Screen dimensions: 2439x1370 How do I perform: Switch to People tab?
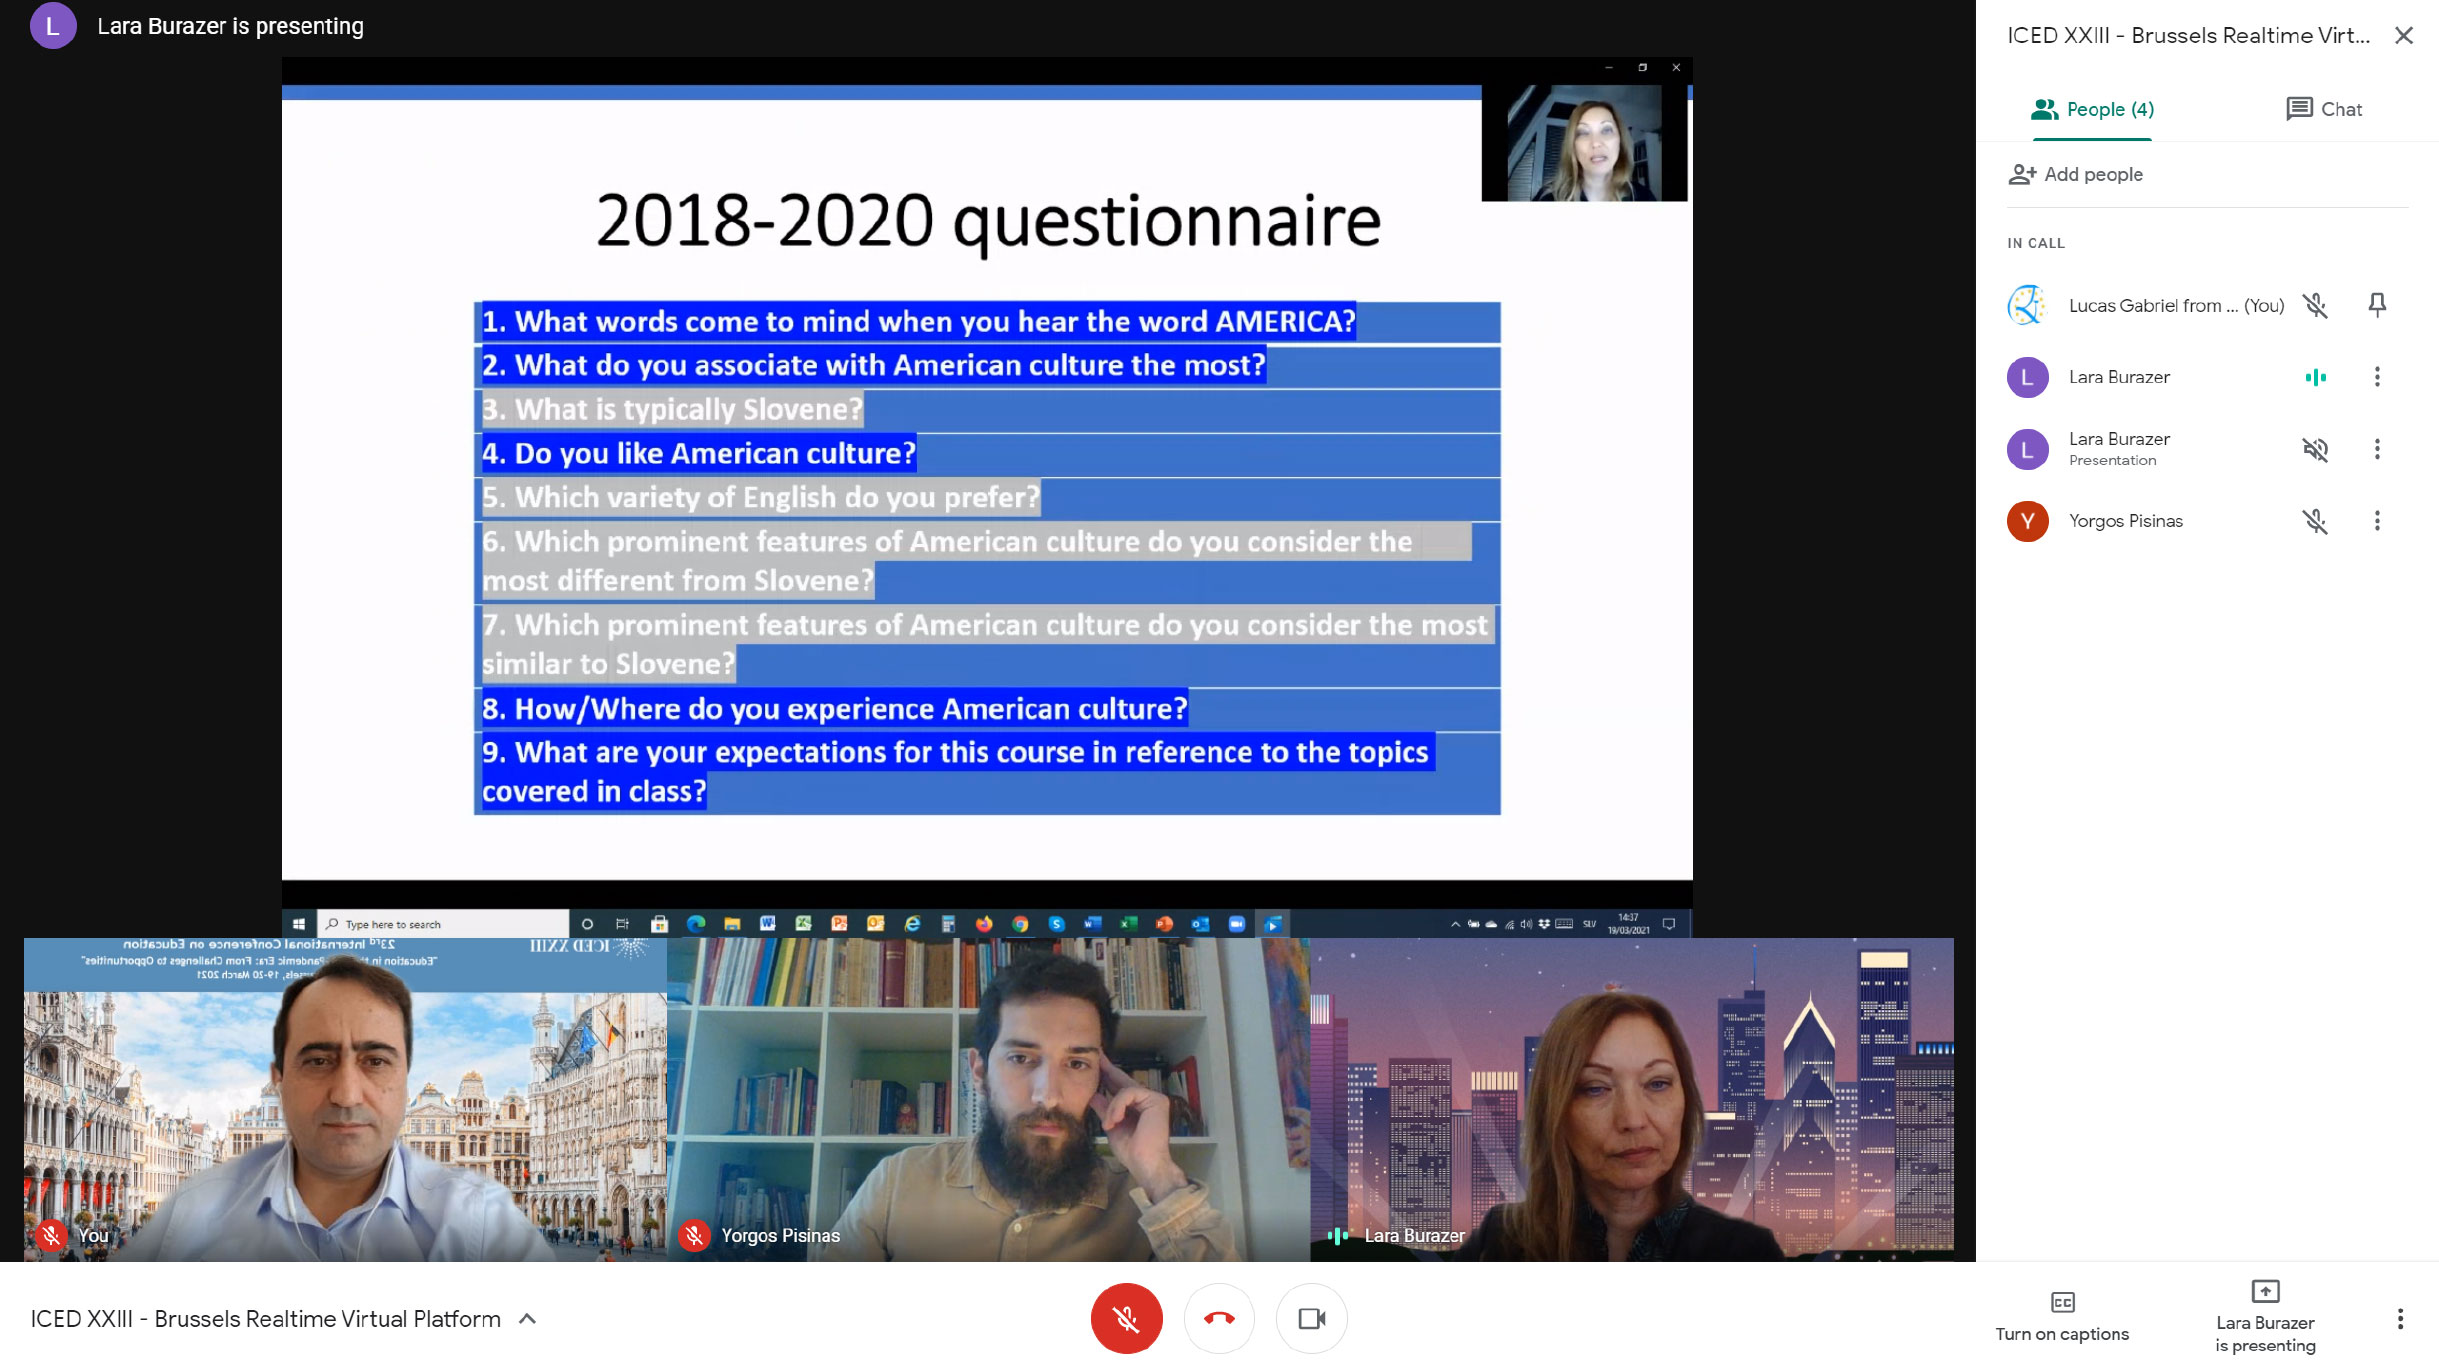(x=2091, y=107)
